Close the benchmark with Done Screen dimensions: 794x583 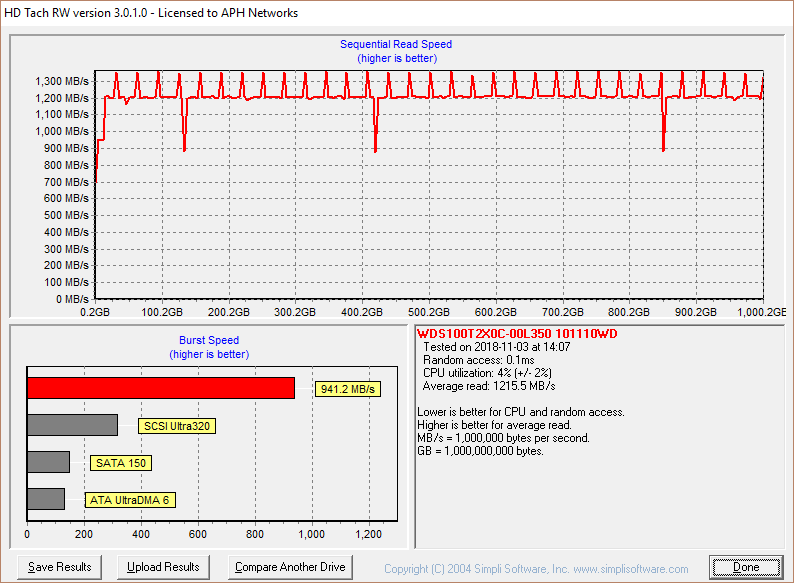[x=745, y=566]
